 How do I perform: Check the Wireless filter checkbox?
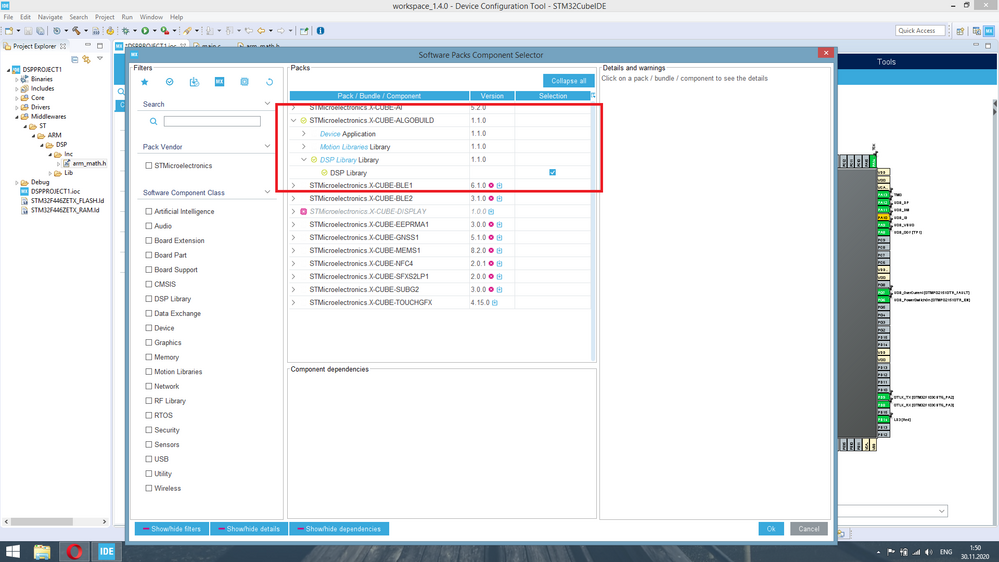(x=148, y=489)
